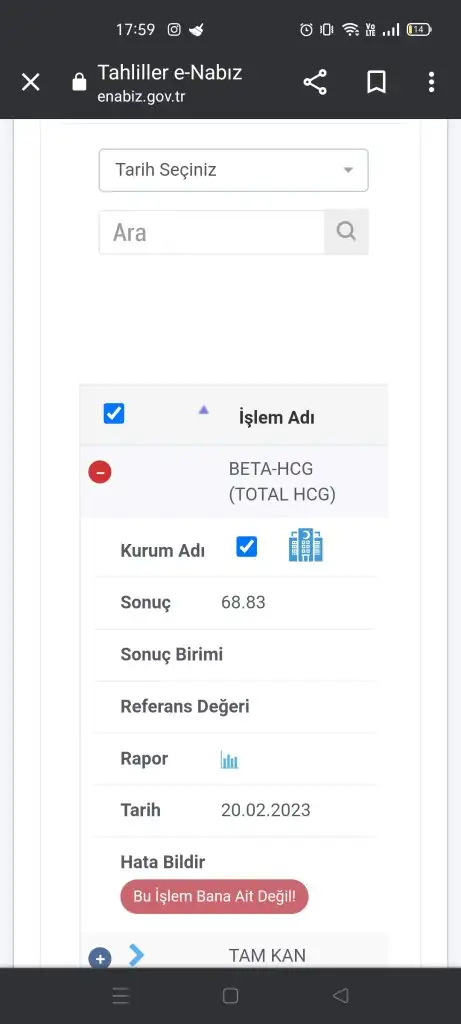Tap the Android home square button
Screen dimensions: 461x1024
(230, 995)
